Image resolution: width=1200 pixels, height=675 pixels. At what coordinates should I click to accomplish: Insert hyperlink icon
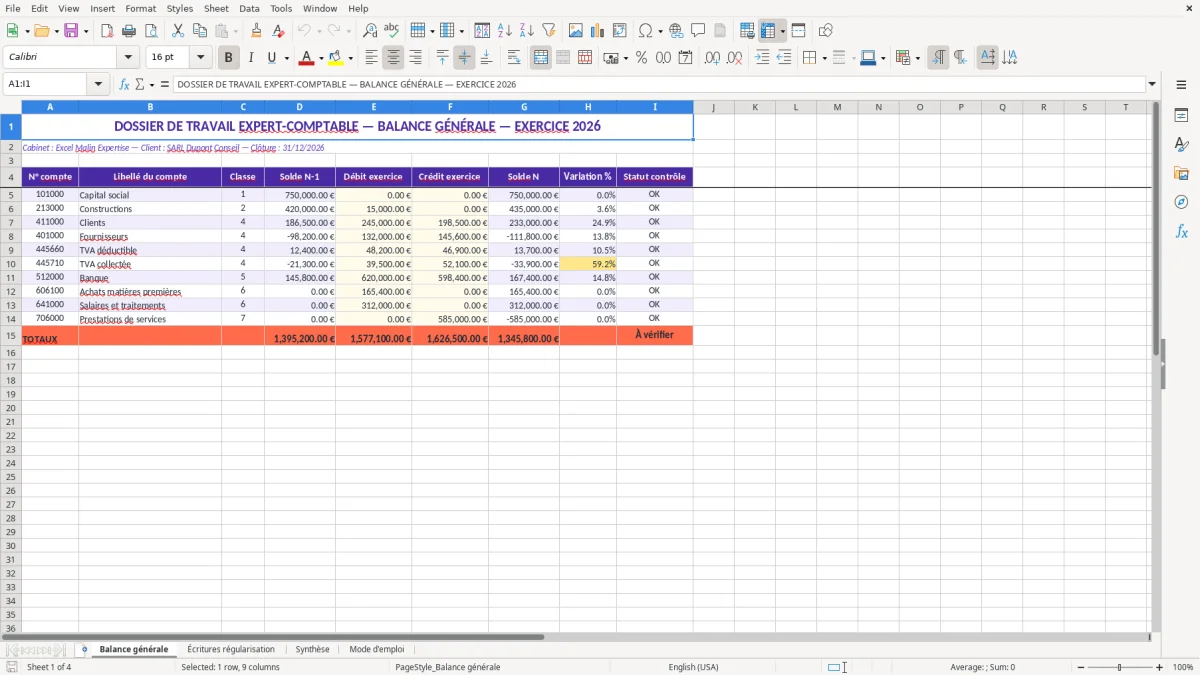[676, 31]
